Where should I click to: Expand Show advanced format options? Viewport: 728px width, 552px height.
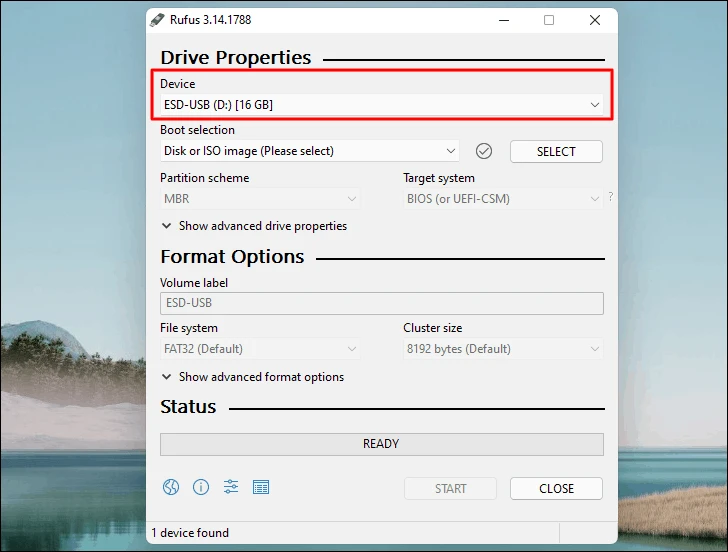pyautogui.click(x=253, y=377)
